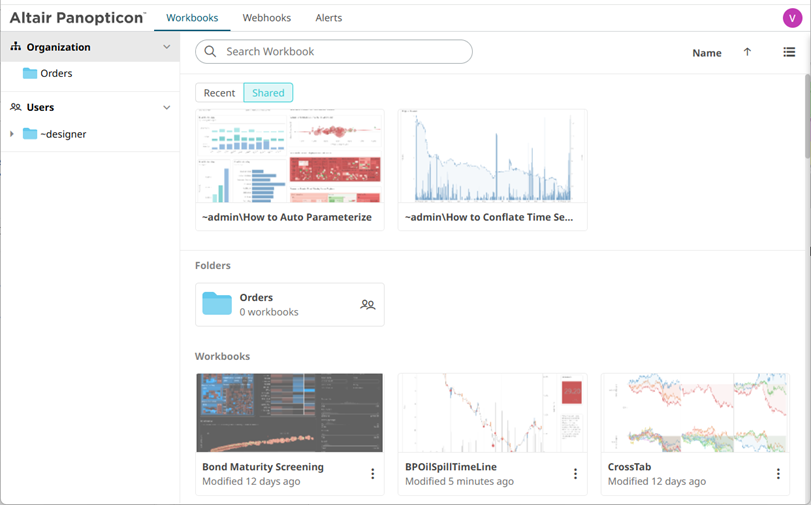
Task: Click the vertical scrollbar
Action: pos(807,116)
